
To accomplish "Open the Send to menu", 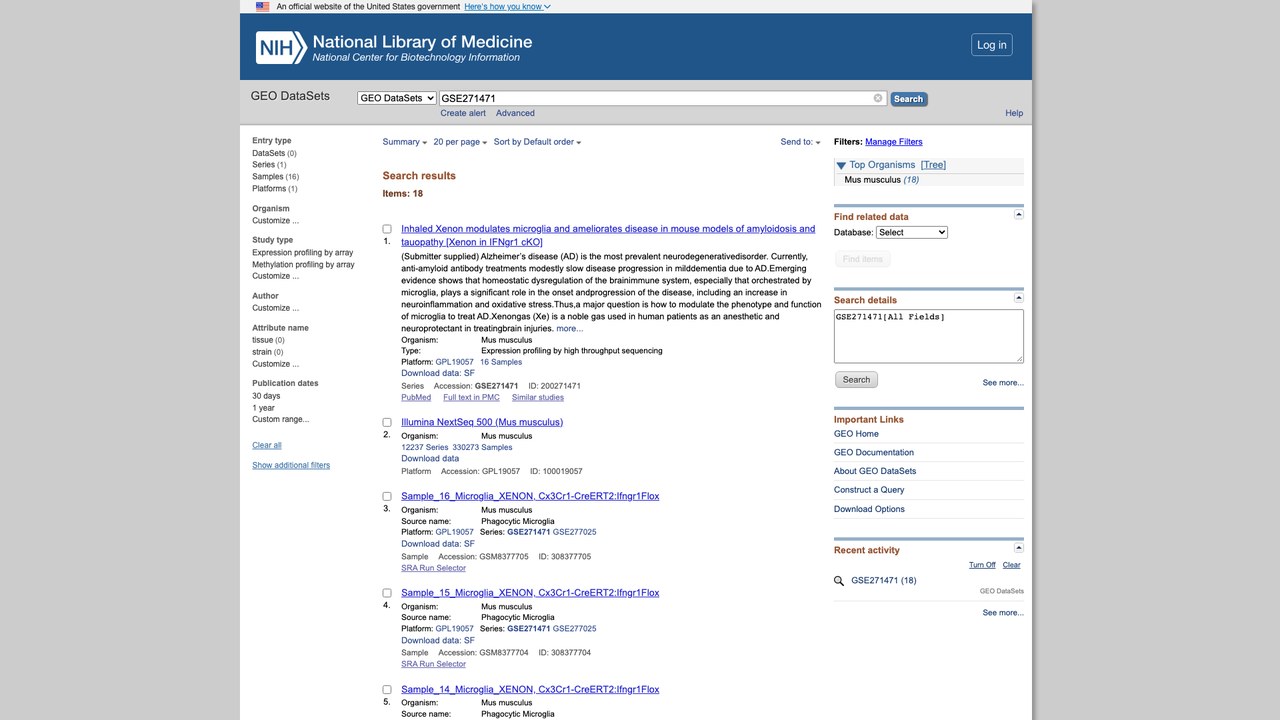I will click(x=800, y=142).
